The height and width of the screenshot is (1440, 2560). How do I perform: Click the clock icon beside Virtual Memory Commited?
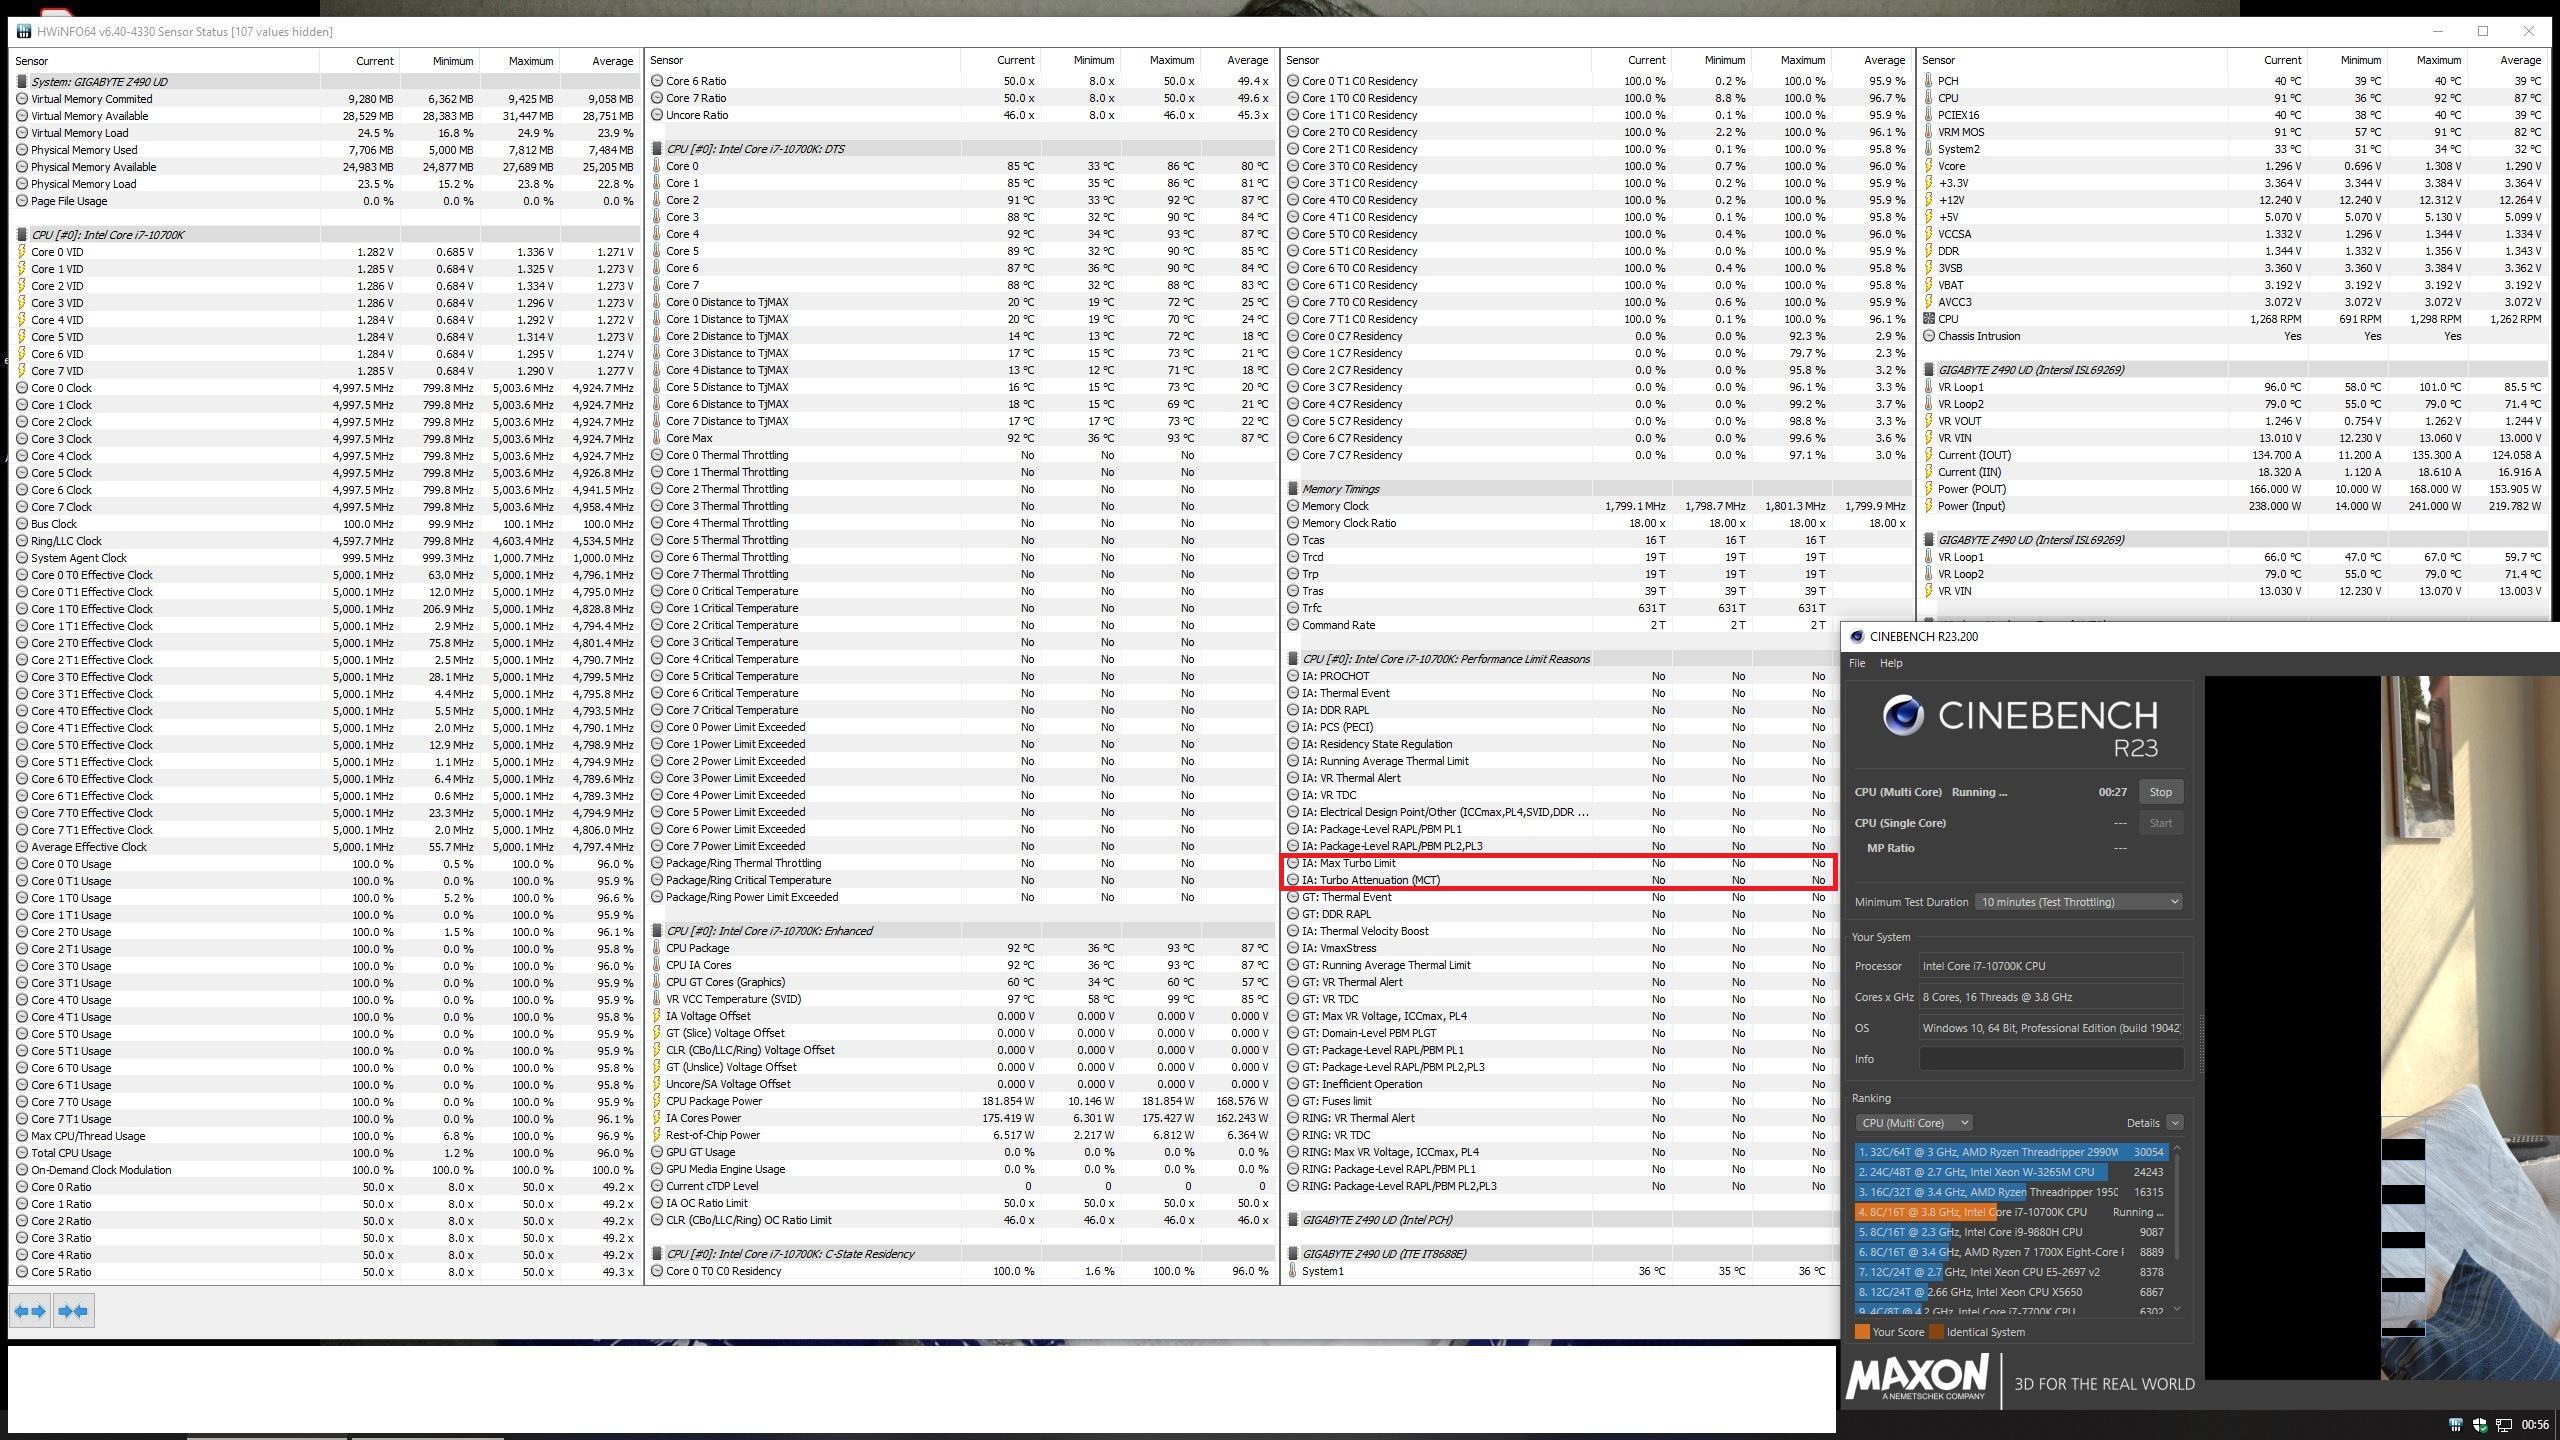coord(22,99)
